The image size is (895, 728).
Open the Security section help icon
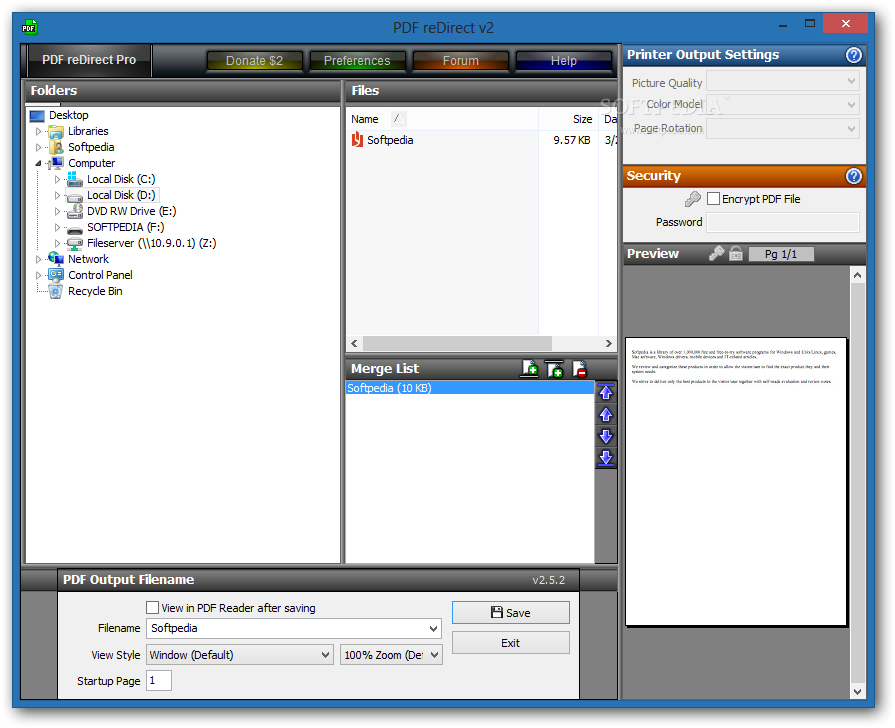pyautogui.click(x=853, y=176)
